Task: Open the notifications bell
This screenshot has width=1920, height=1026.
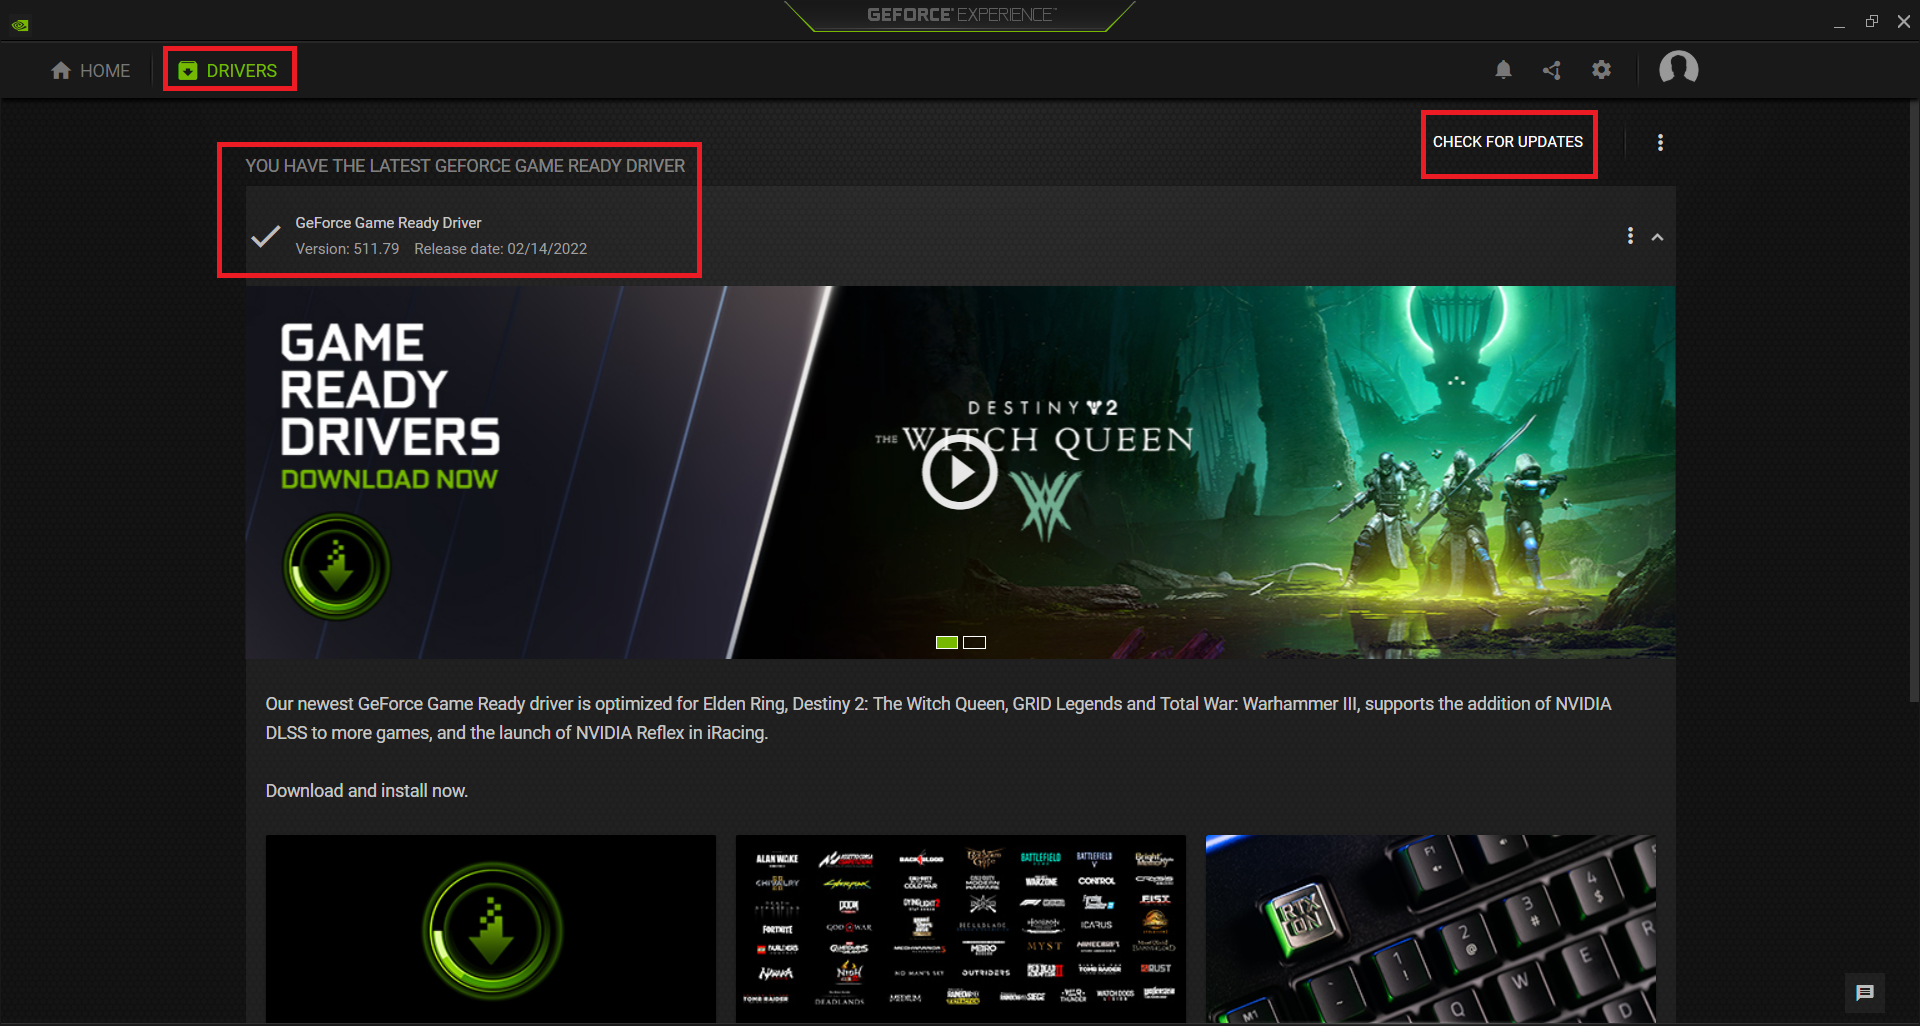Action: tap(1503, 70)
